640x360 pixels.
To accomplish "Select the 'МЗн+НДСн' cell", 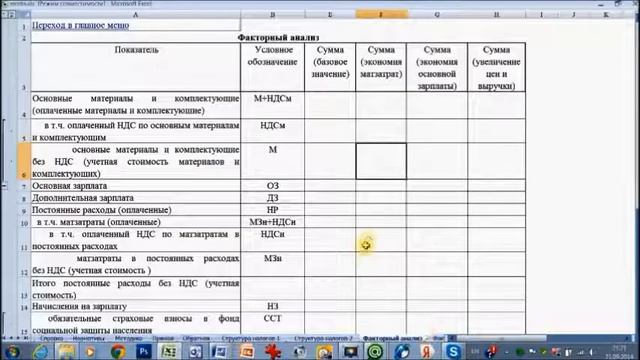I will [273, 222].
